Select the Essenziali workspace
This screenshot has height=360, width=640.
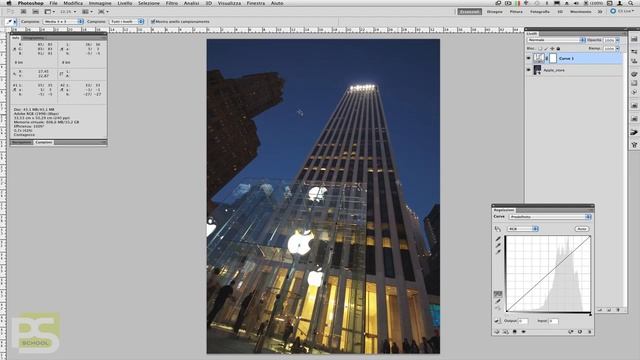(469, 11)
